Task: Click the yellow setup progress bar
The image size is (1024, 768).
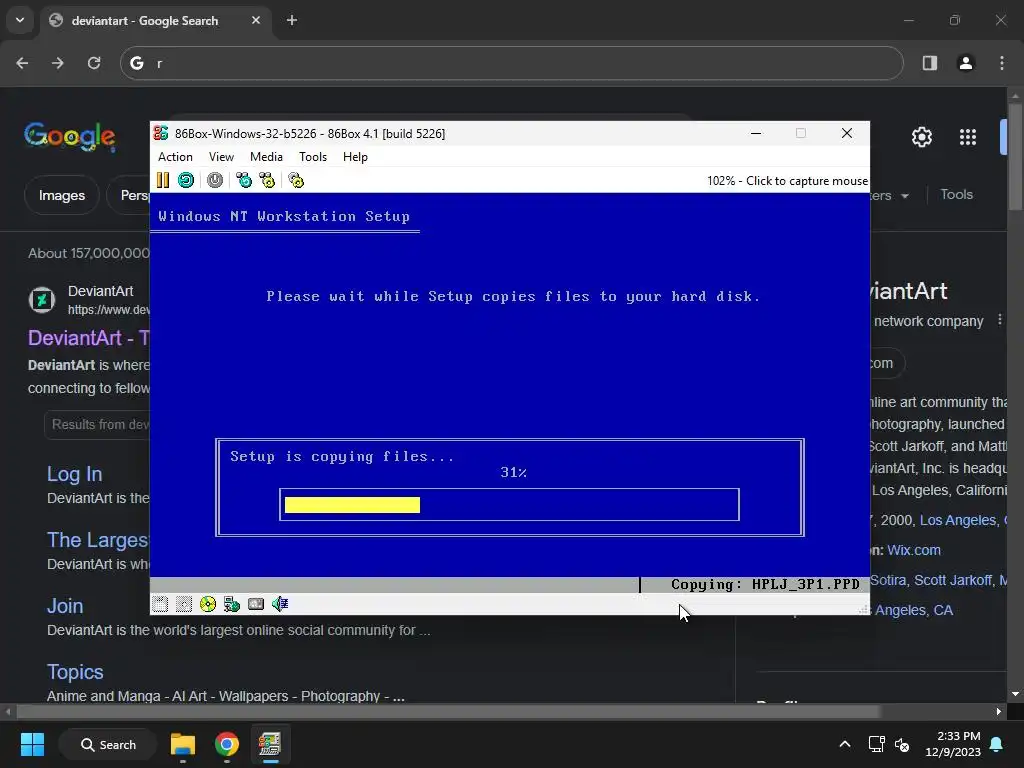Action: 353,505
